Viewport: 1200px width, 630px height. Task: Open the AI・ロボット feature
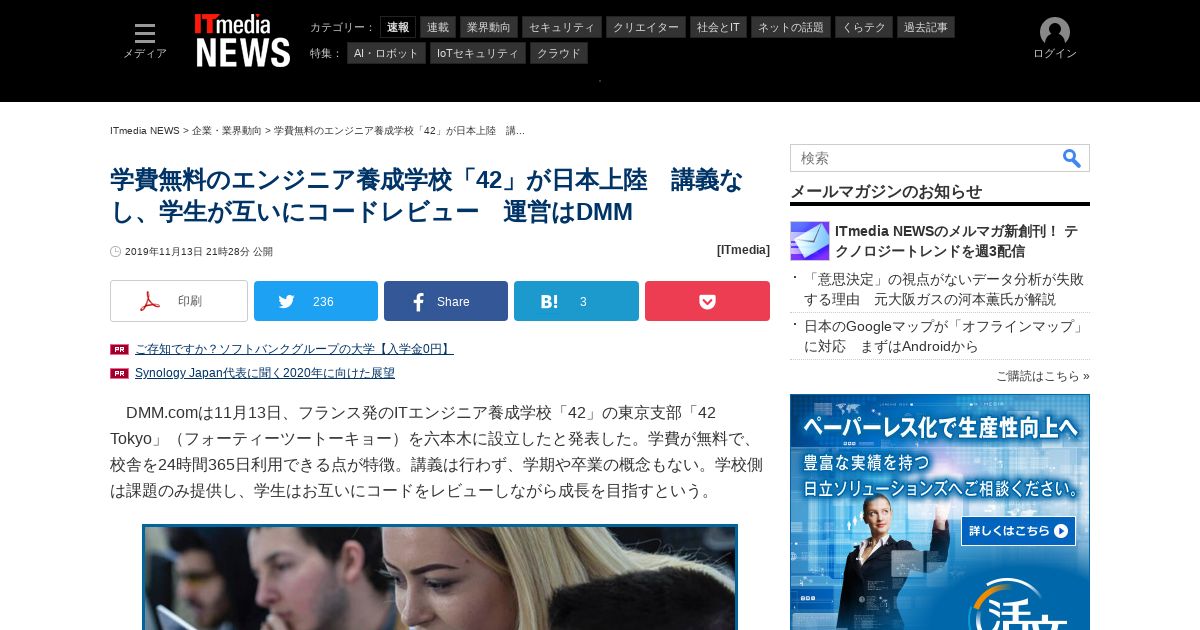tap(386, 53)
